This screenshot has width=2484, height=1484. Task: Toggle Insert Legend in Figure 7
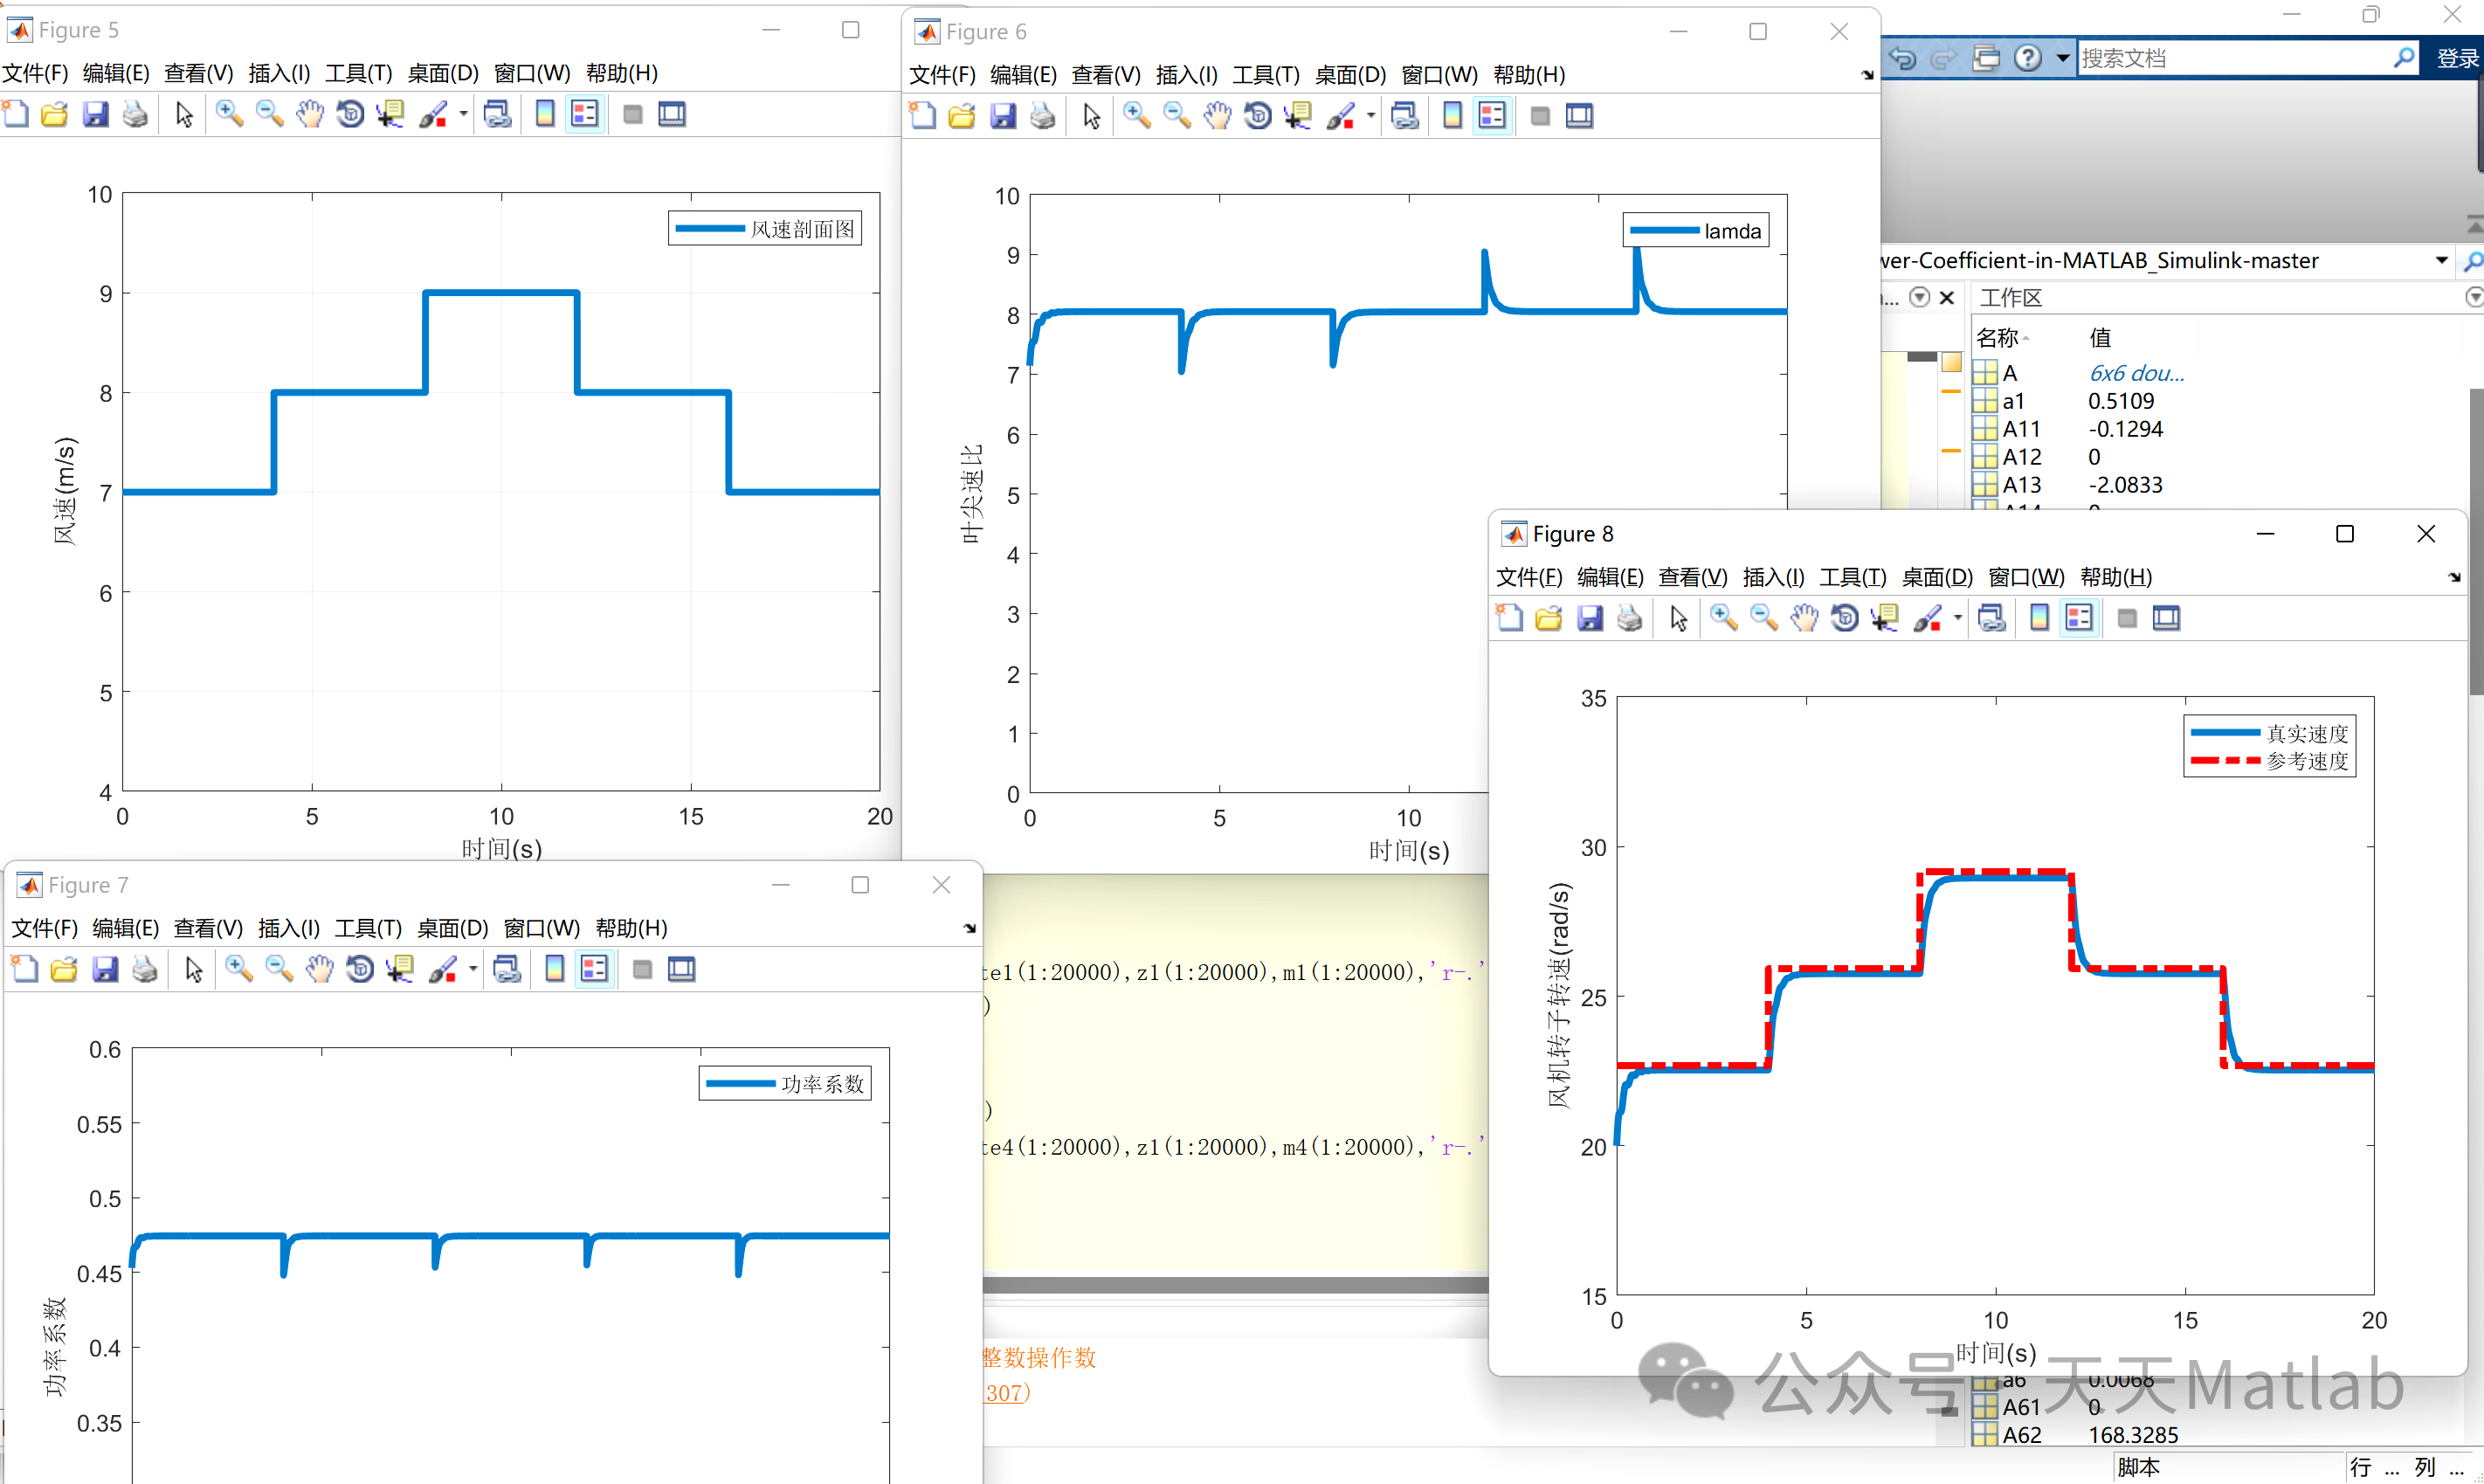tap(595, 969)
